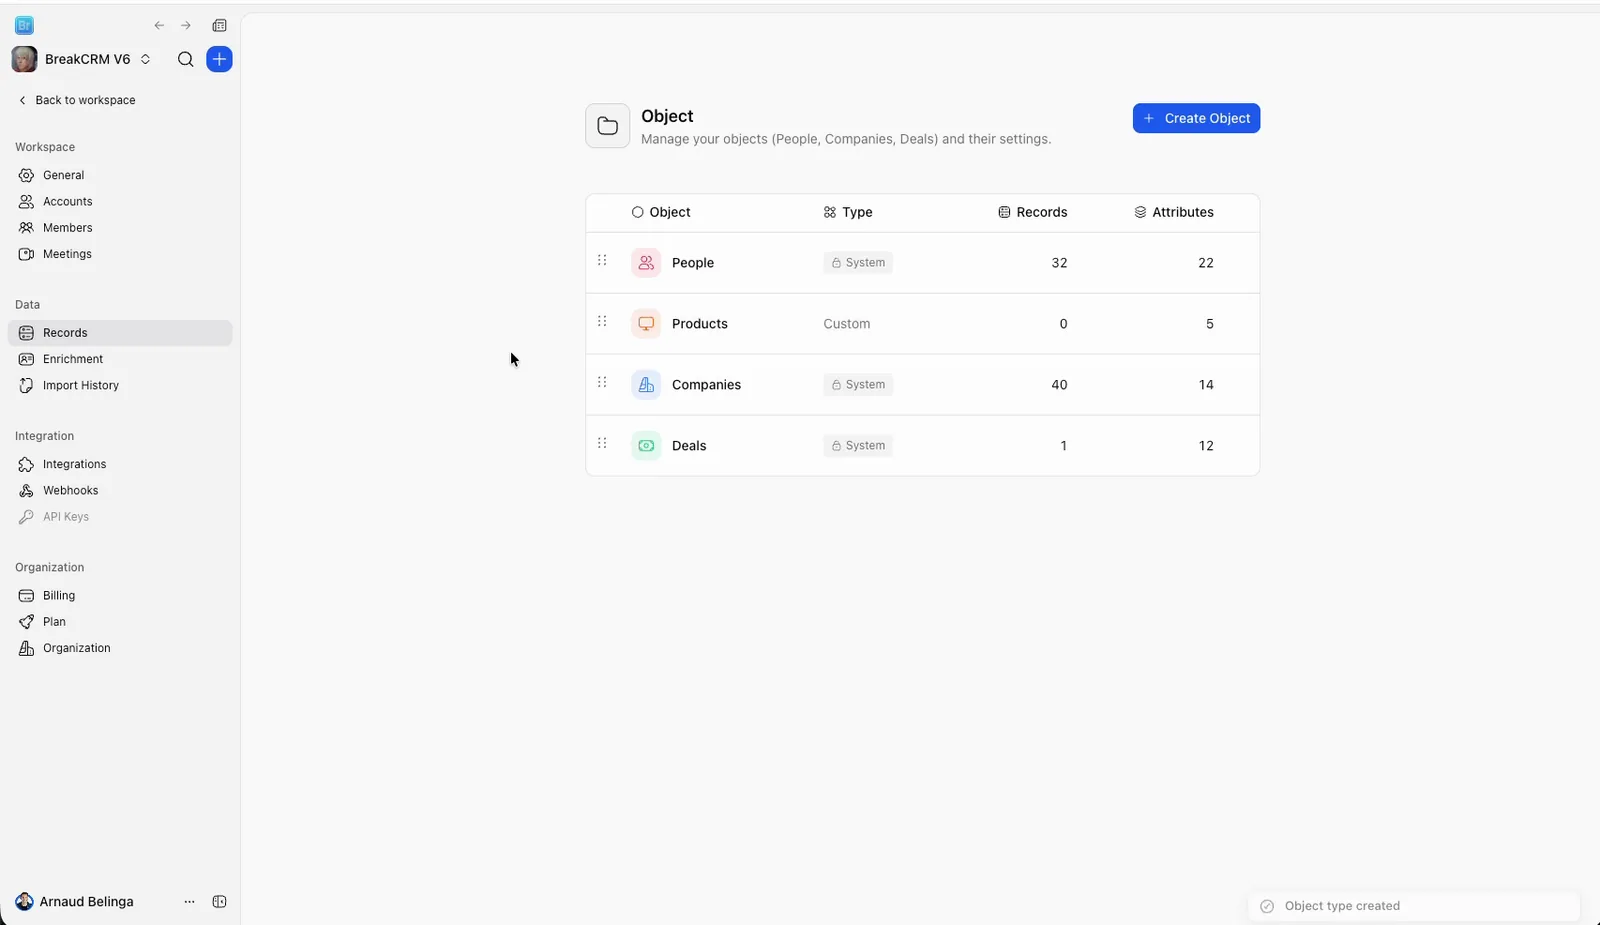This screenshot has height=925, width=1600.
Task: Open the People object name
Action: (x=693, y=263)
